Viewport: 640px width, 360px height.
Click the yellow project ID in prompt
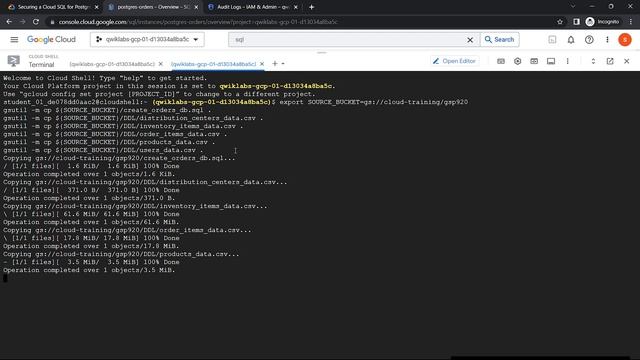[x=211, y=102]
